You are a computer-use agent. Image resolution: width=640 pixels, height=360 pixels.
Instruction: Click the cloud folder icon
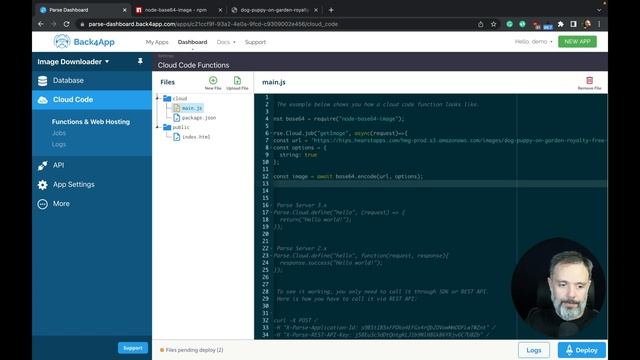(167, 98)
